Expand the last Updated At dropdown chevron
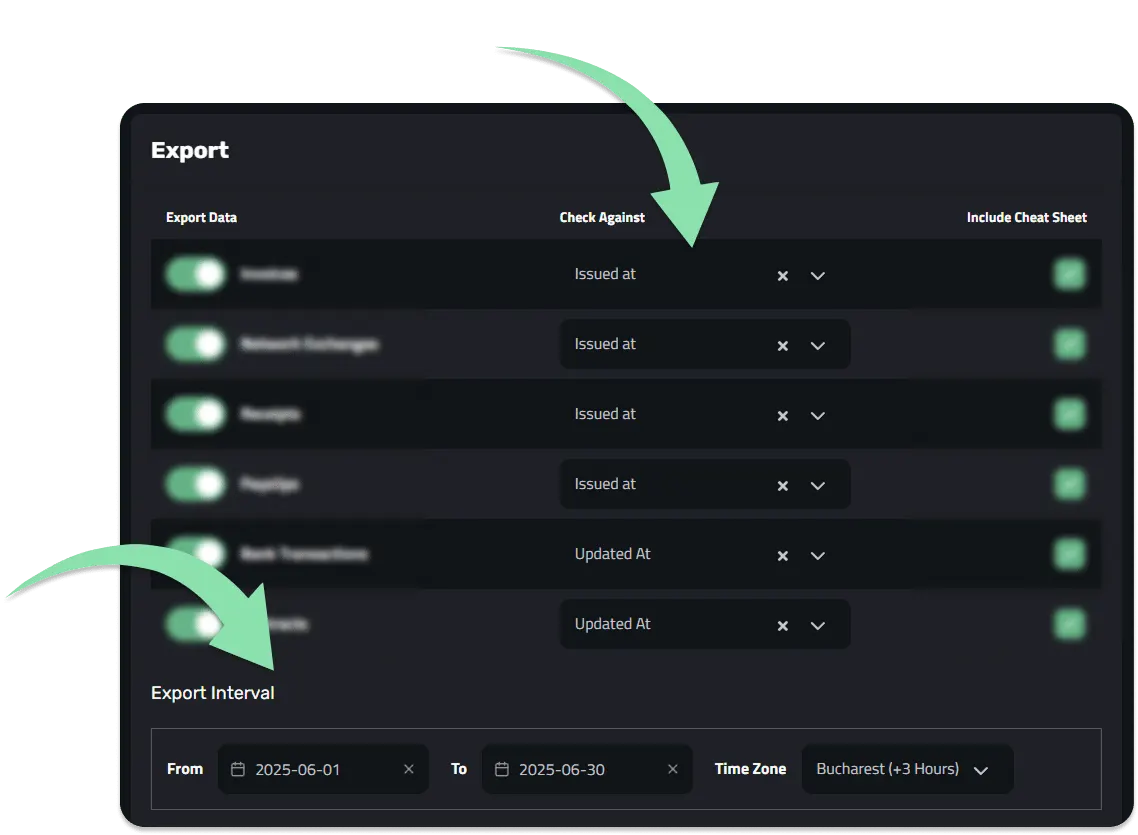1138x835 pixels. pos(817,625)
